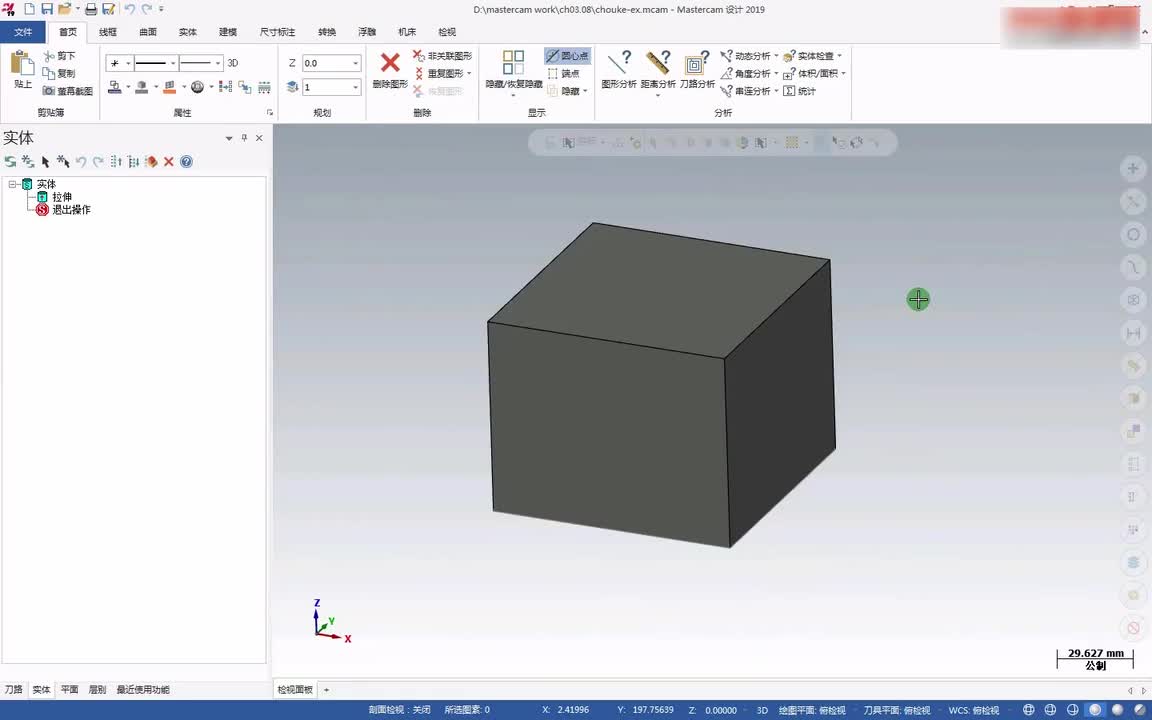This screenshot has height=720, width=1152.
Task: Open the level number dropdown
Action: click(356, 87)
